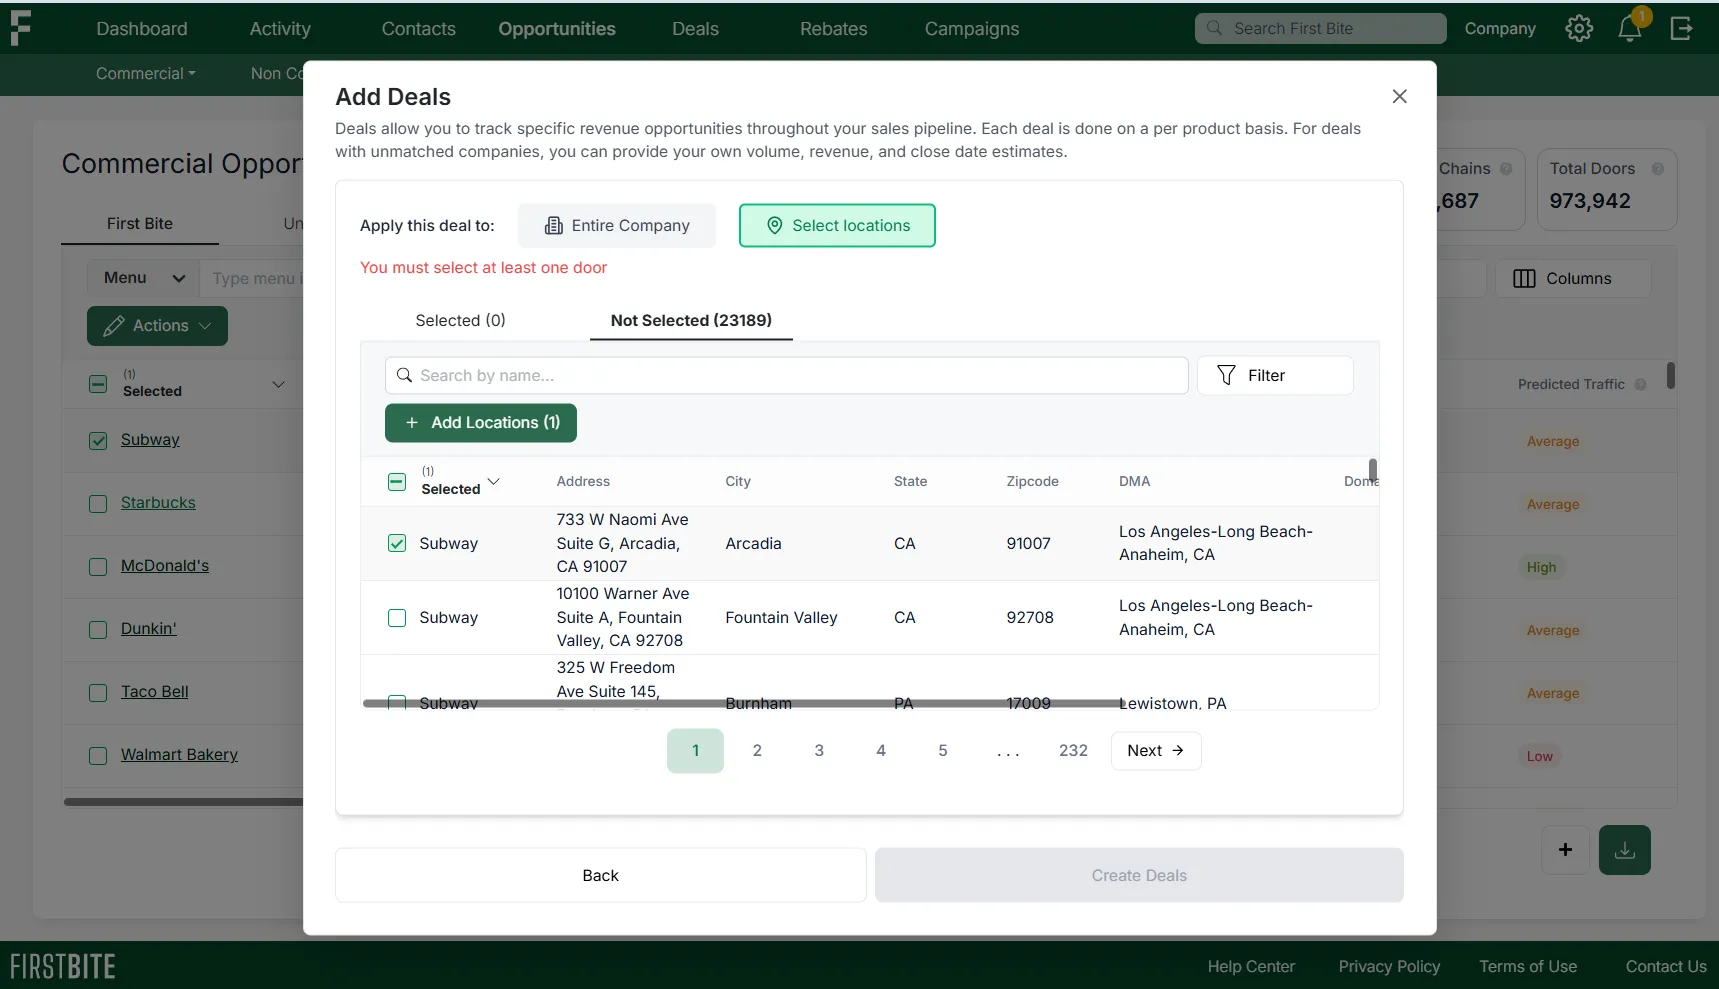Open the Menu dropdown

pyautogui.click(x=144, y=278)
